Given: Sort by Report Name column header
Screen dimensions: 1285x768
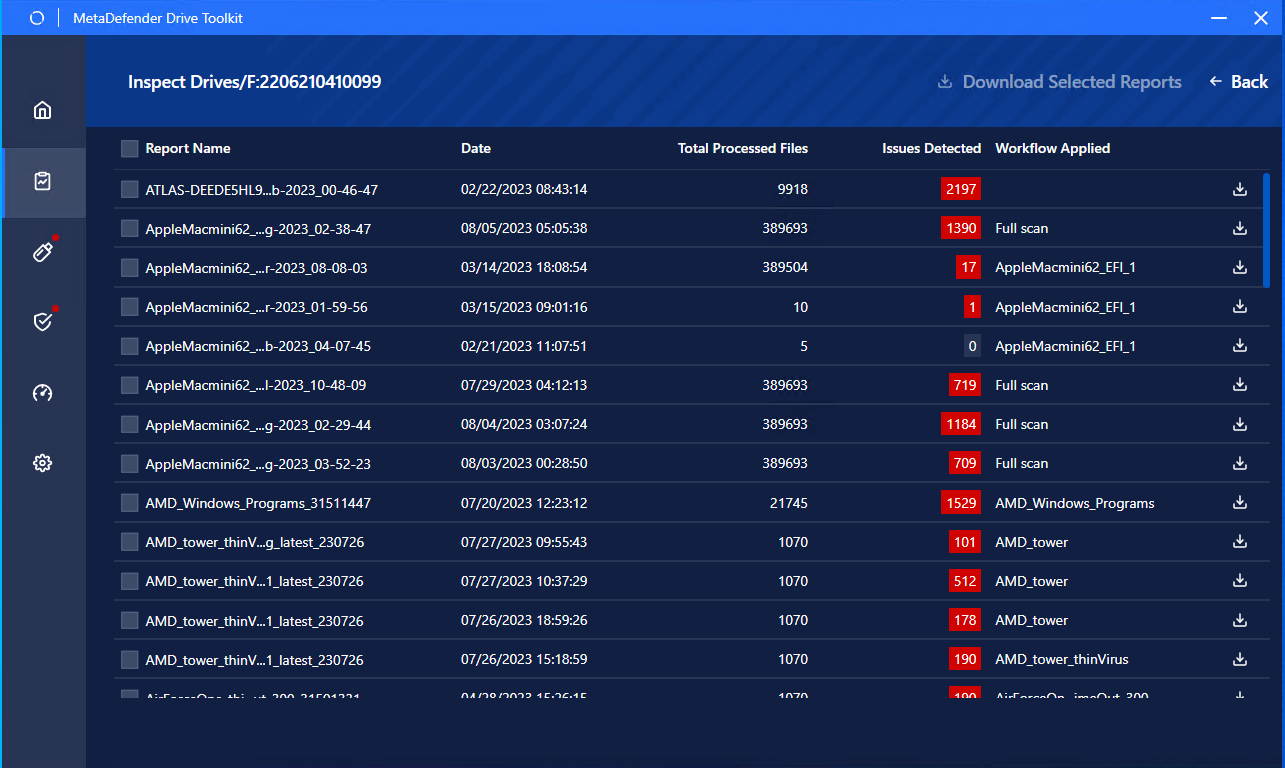Looking at the screenshot, I should coord(188,148).
